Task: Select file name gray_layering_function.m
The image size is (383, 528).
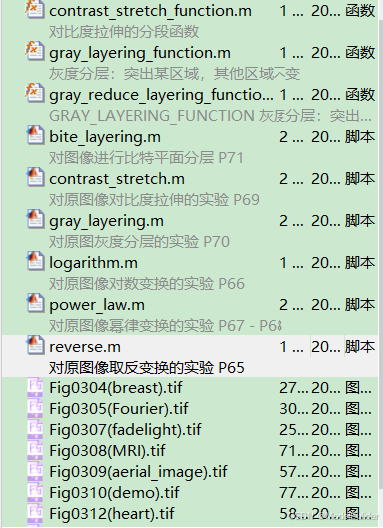Action: point(140,53)
